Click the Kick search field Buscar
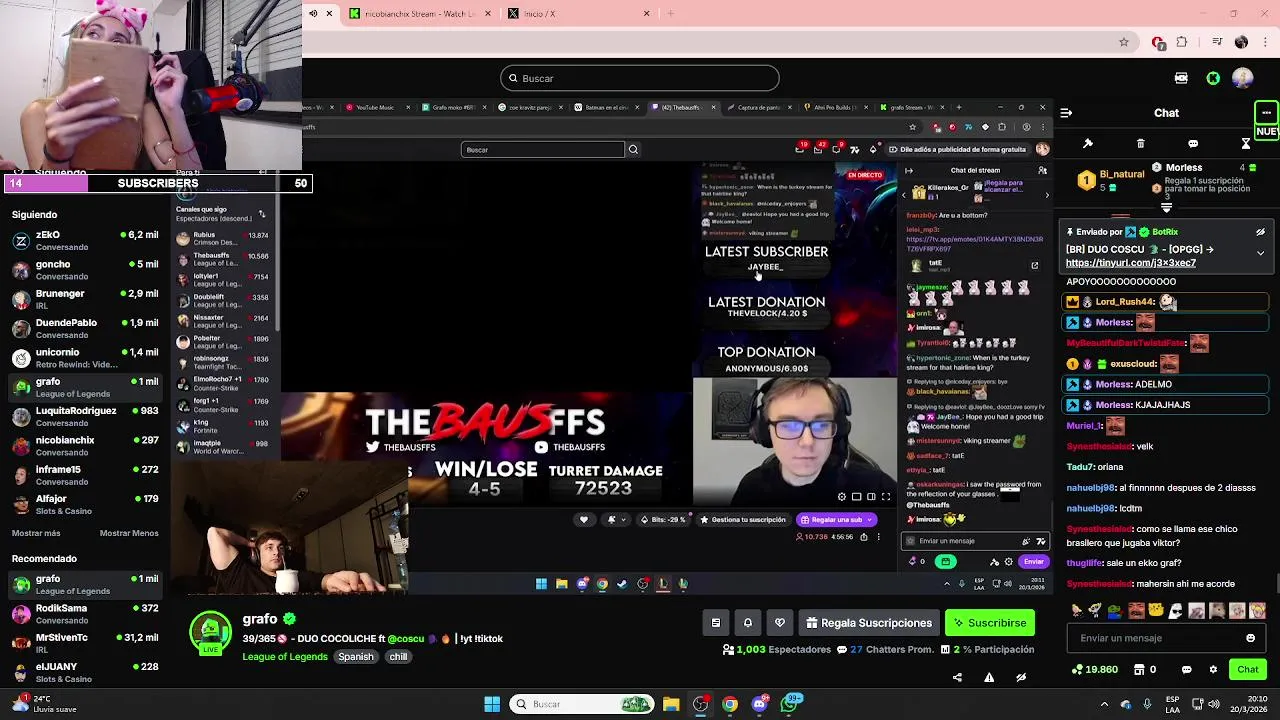 pyautogui.click(x=640, y=78)
